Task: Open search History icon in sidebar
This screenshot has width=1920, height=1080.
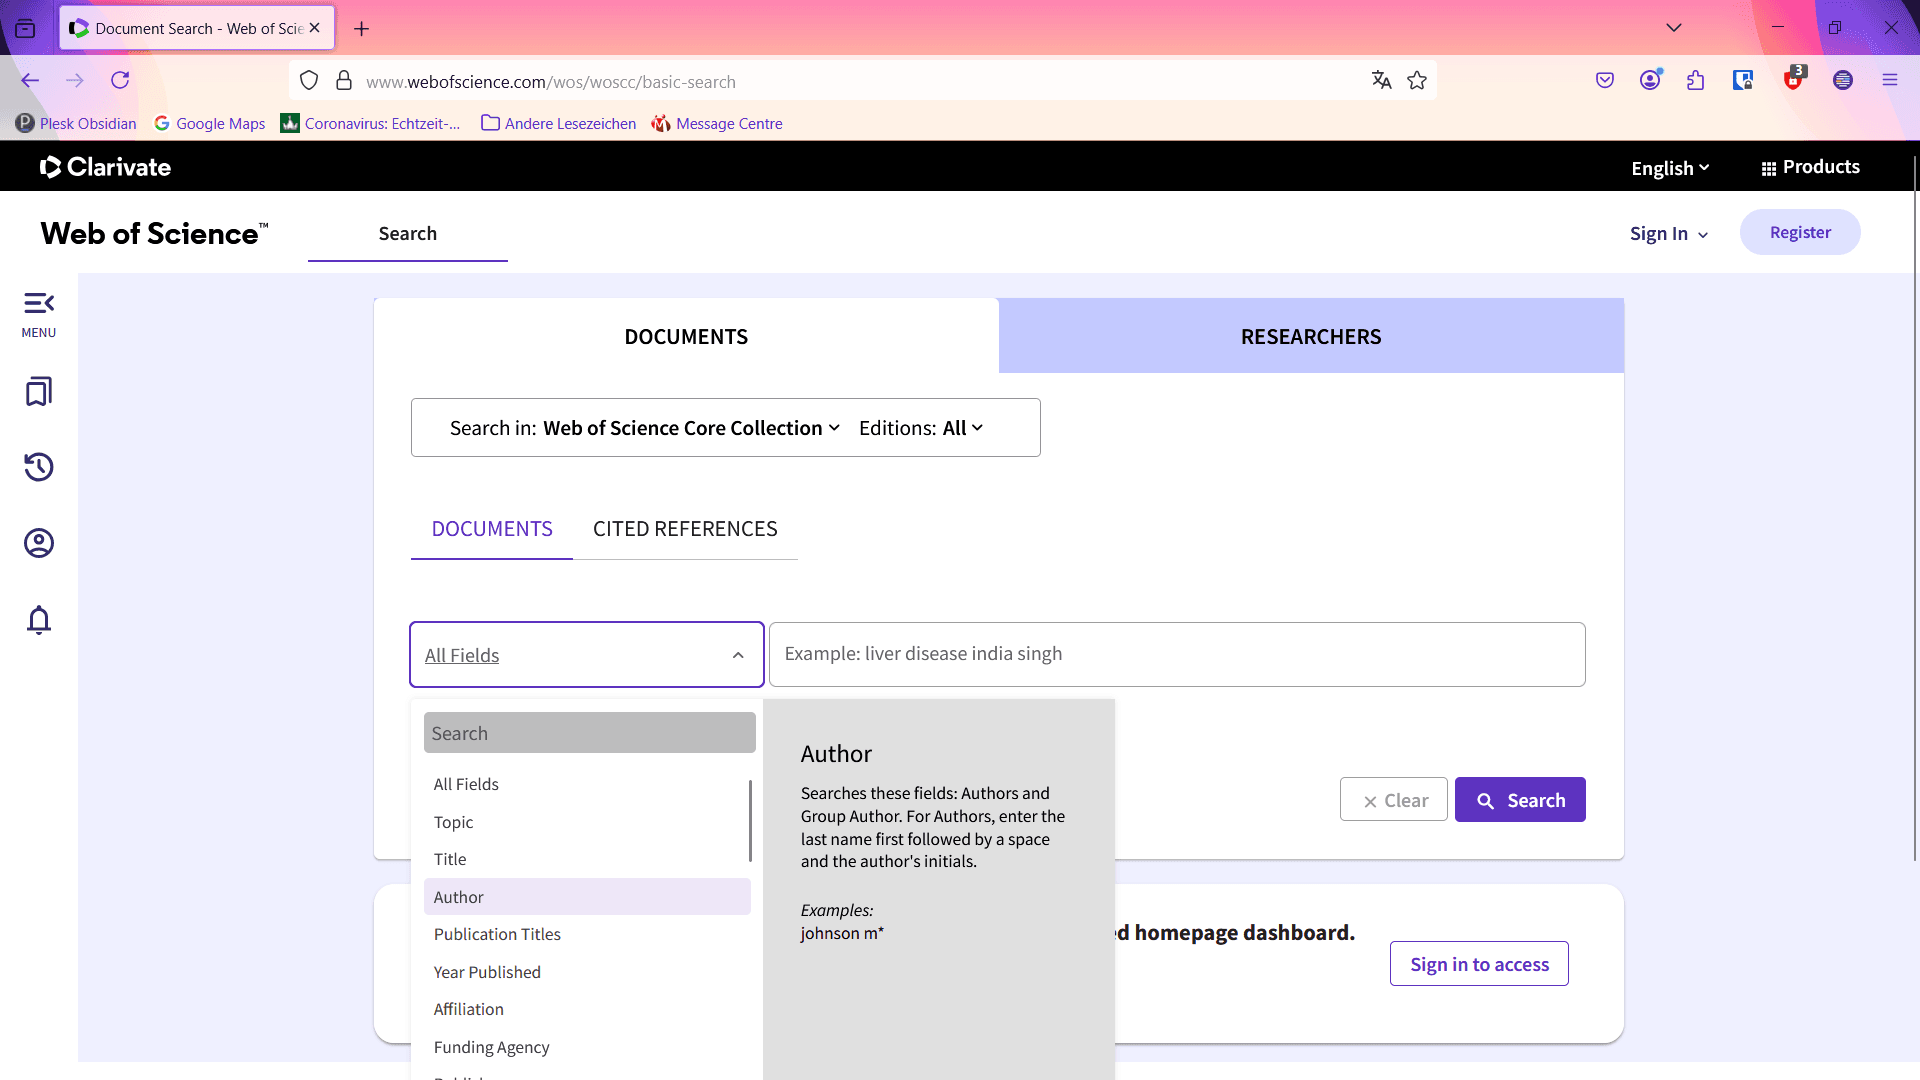Action: 39,467
